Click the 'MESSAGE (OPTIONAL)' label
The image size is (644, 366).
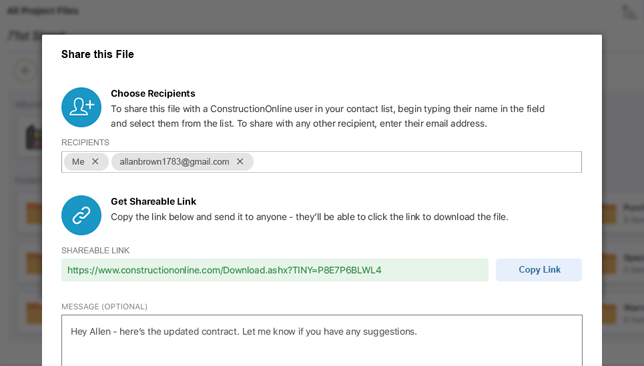click(104, 306)
